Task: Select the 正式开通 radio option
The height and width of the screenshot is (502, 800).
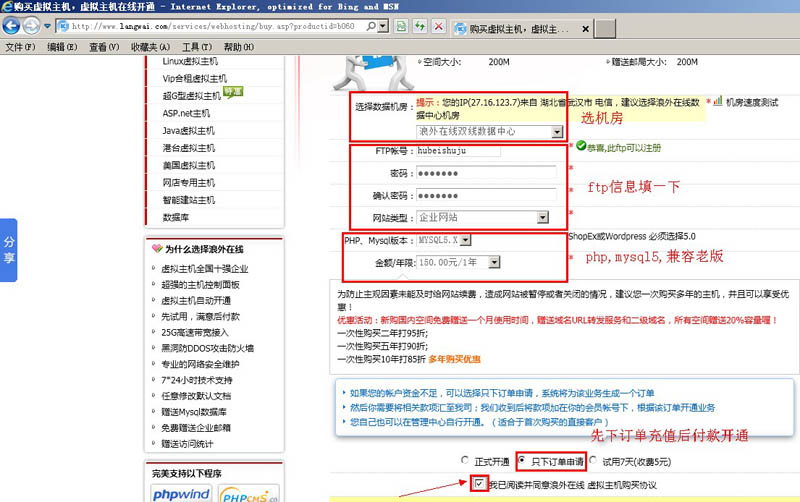Action: tap(463, 461)
